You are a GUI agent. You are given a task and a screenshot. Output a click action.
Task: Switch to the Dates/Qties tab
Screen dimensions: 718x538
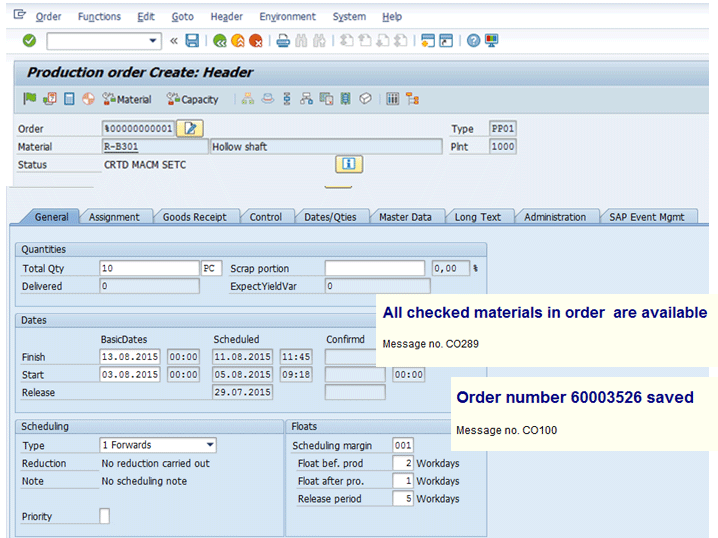point(330,217)
